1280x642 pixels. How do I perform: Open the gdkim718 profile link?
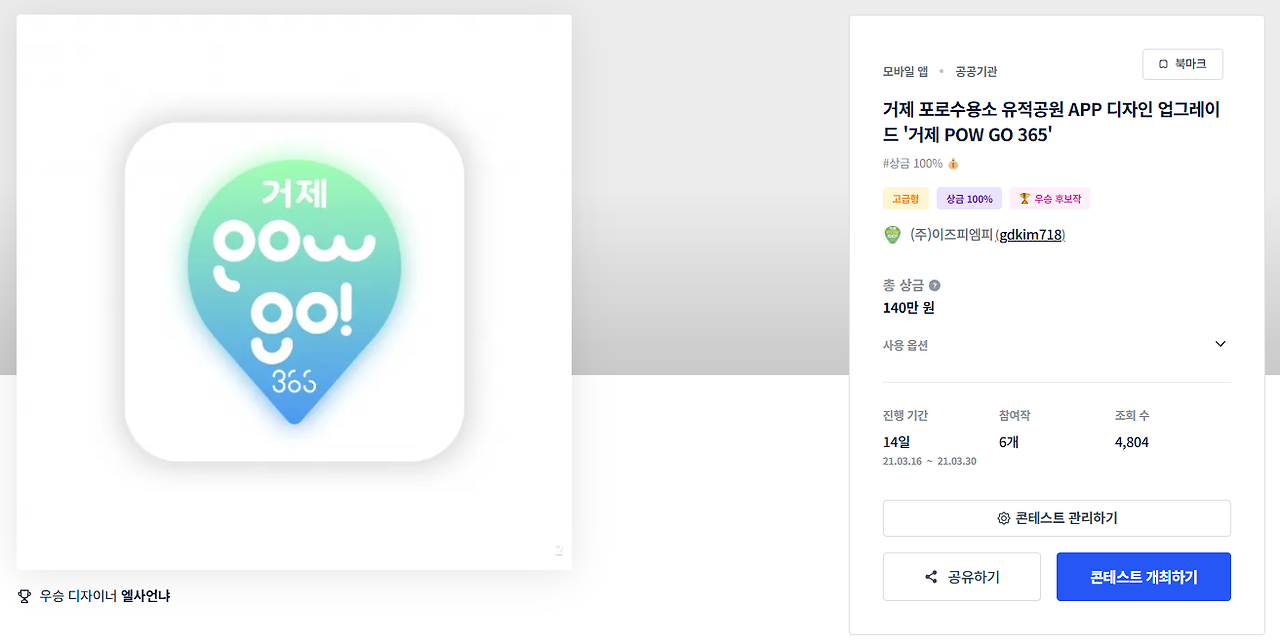point(1032,235)
